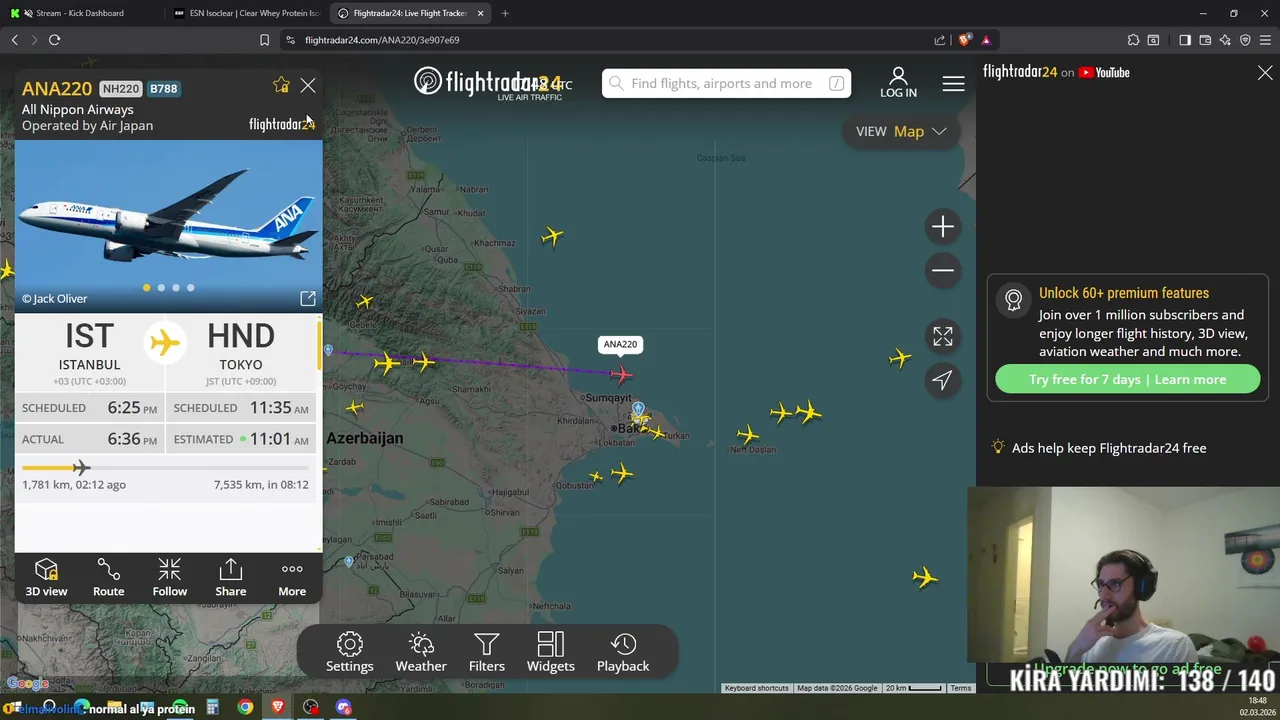Viewport: 1280px width, 720px height.
Task: Open flight Playback
Action: pos(623,652)
